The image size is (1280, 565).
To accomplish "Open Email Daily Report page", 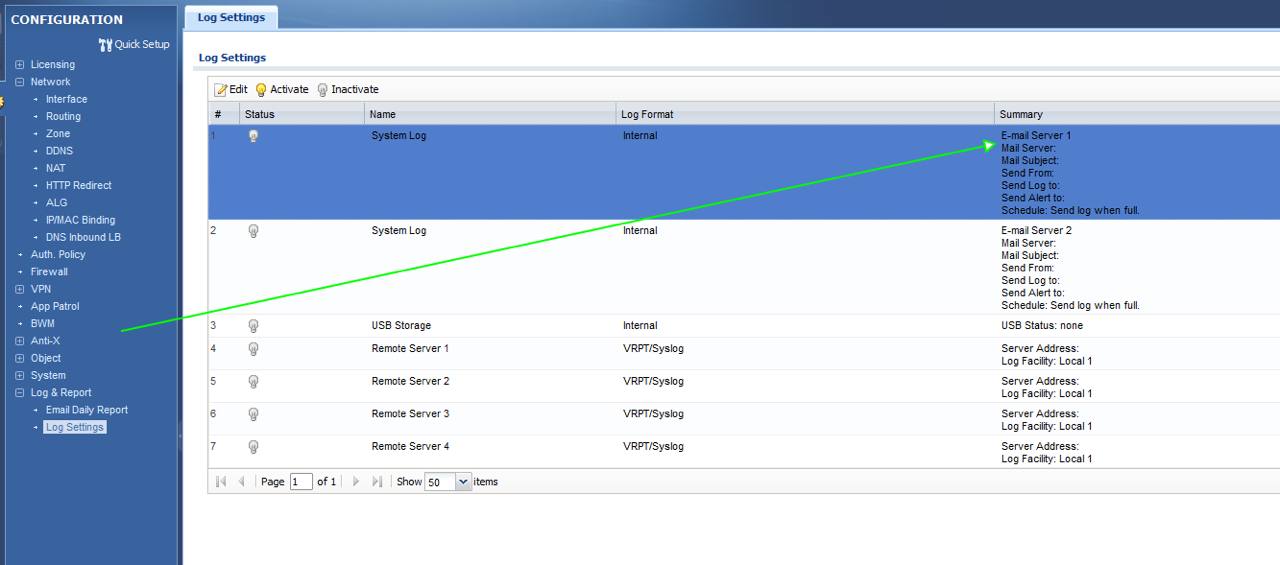I will (x=87, y=410).
